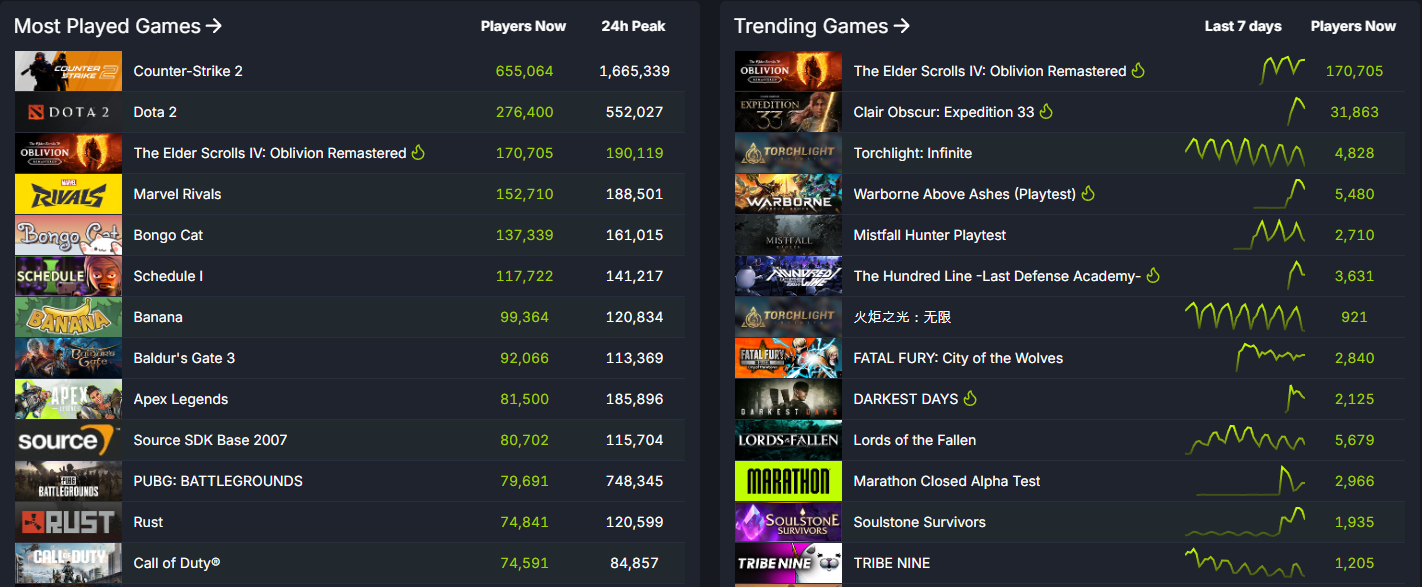
Task: Open the Most Played Games heading link
Action: (x=118, y=26)
